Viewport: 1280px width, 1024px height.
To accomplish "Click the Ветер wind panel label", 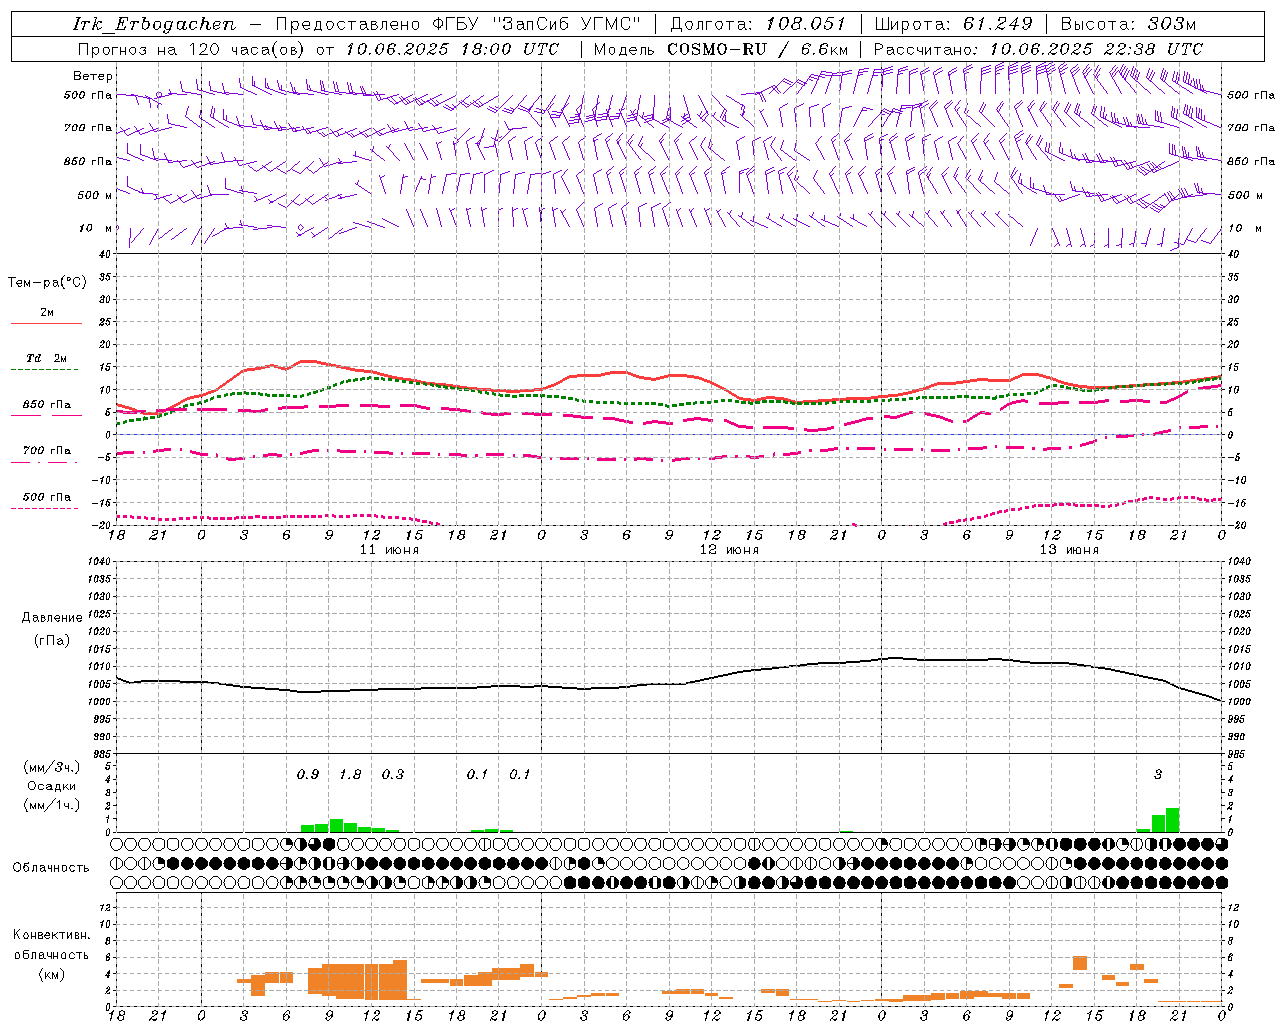I will pos(92,76).
